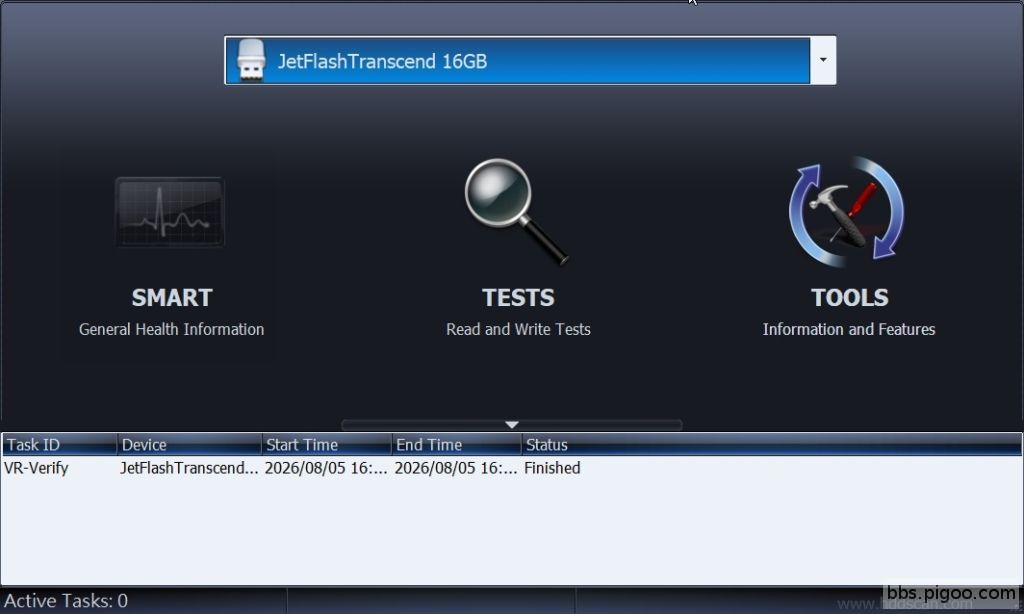Screen dimensions: 1024x614
Task: Sort tasks by Device column header
Action: 189,445
